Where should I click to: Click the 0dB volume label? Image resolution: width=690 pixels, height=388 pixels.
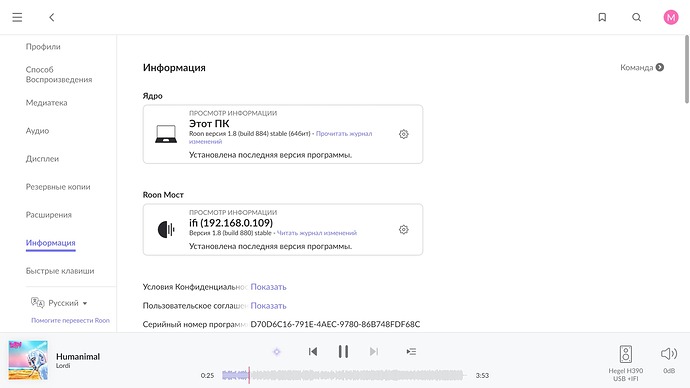pyautogui.click(x=669, y=371)
